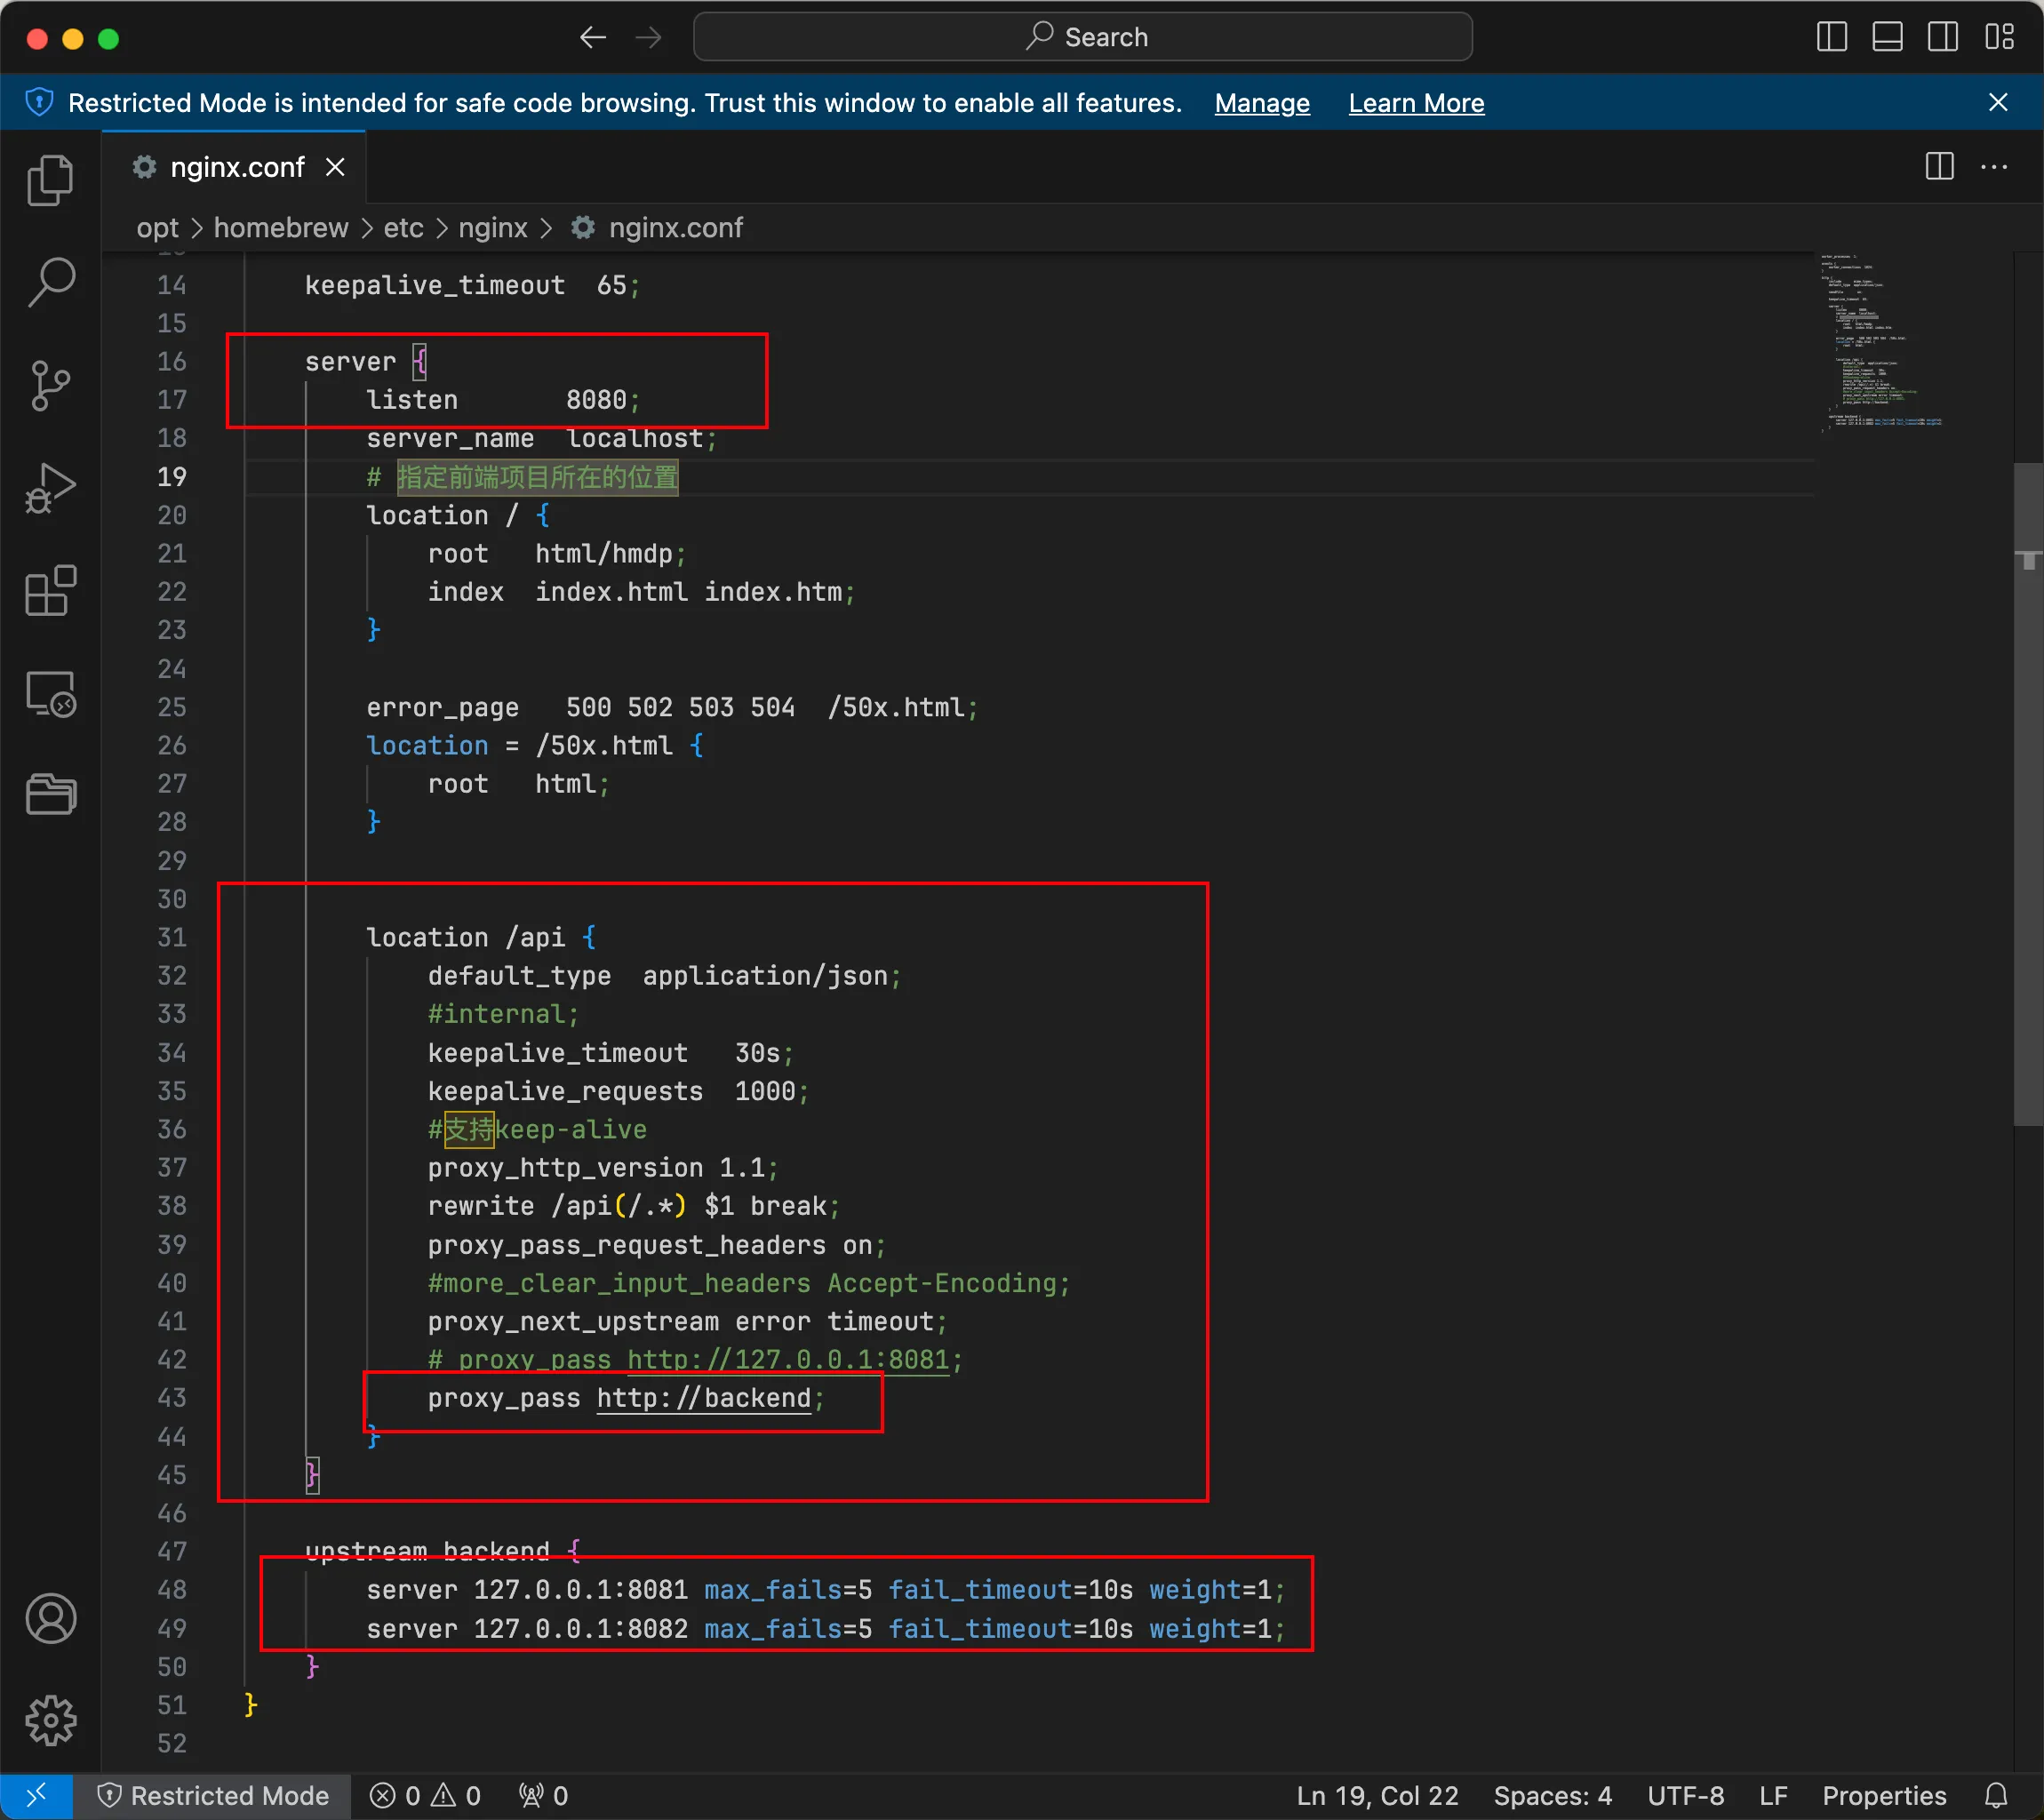The height and width of the screenshot is (1820, 2044).
Task: Open the Explorer view in activity bar
Action: pos(50,181)
